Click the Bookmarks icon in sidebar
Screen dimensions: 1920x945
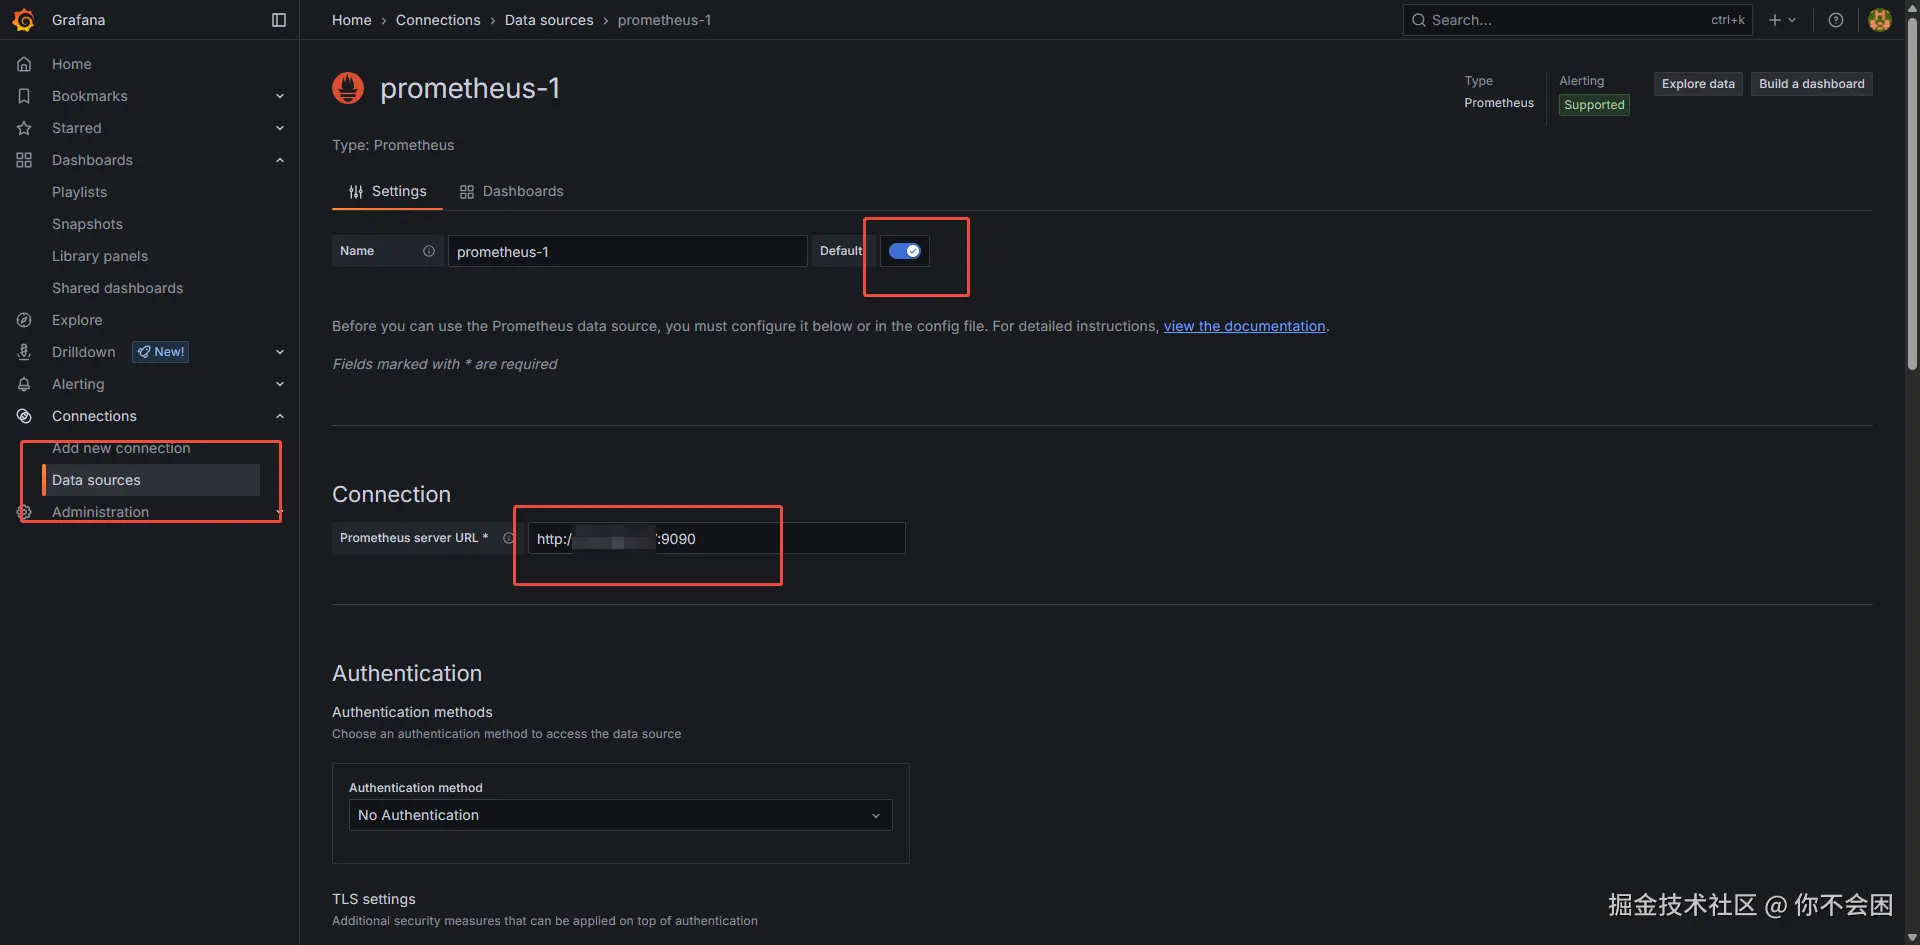point(24,96)
